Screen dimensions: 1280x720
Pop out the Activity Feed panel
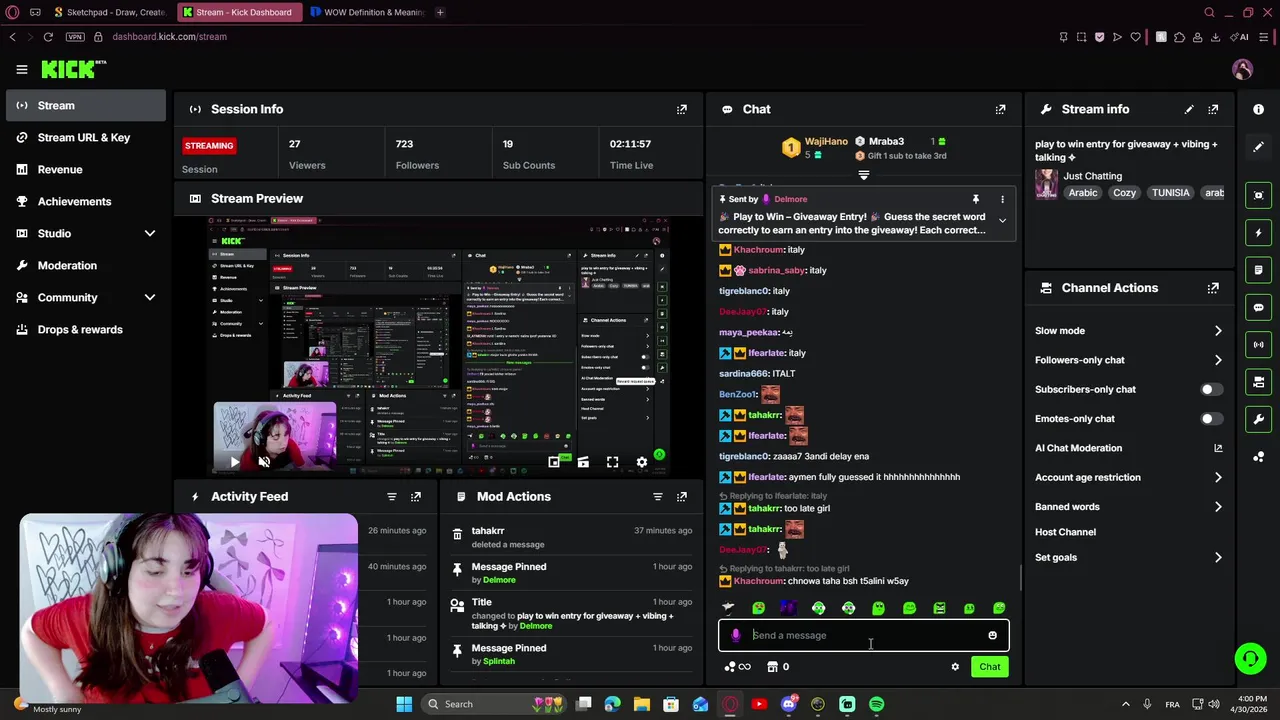coord(416,496)
